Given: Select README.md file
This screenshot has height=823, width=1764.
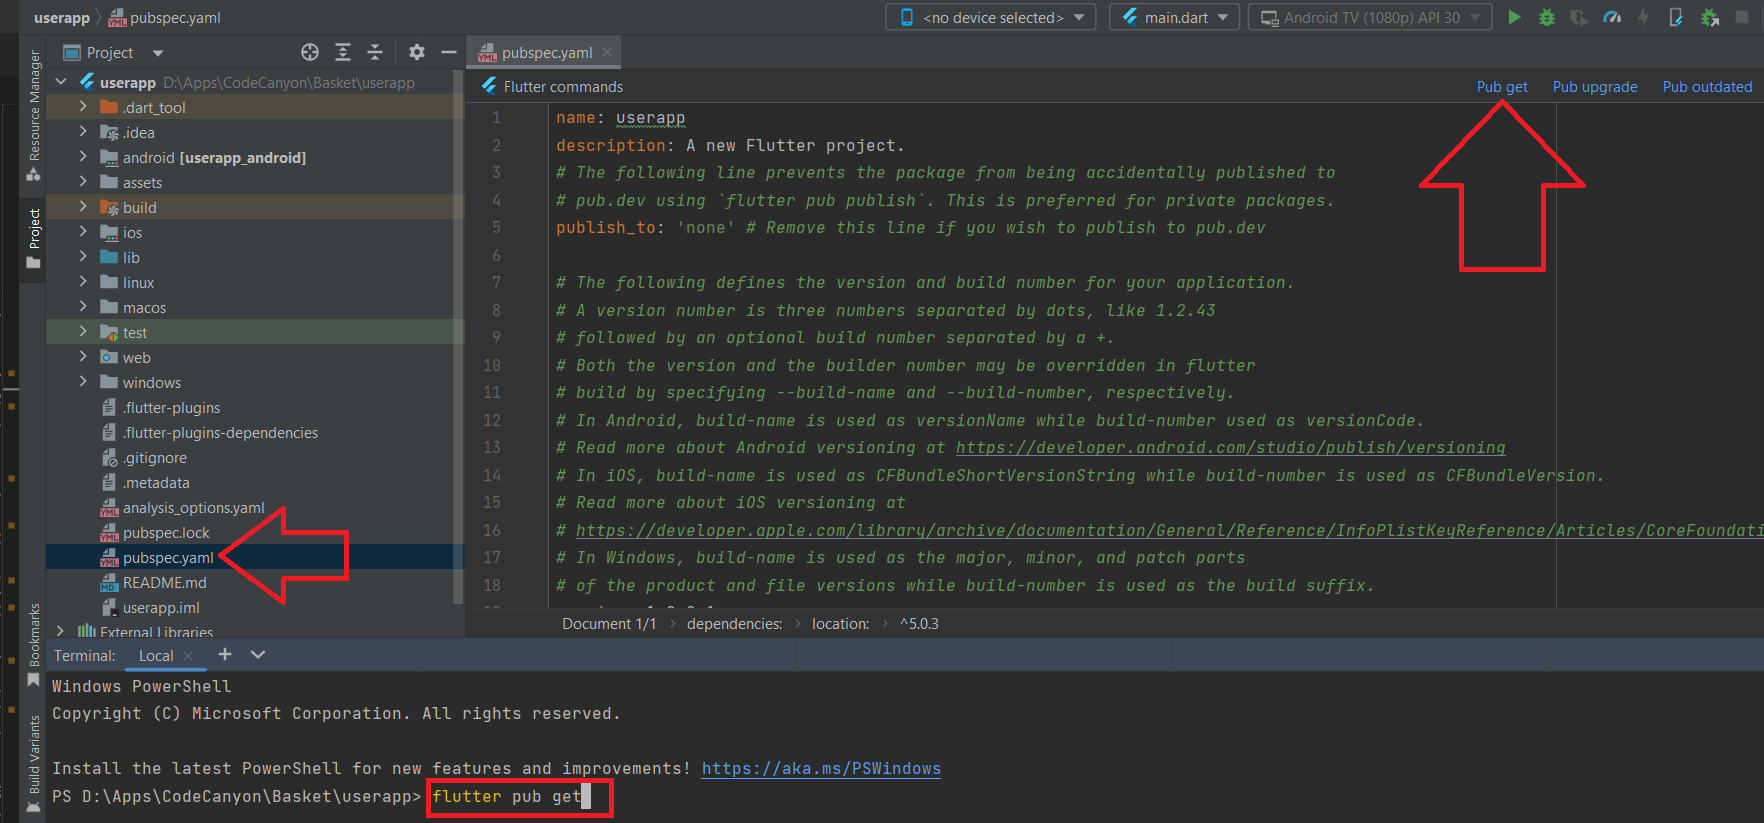Looking at the screenshot, I should point(164,582).
